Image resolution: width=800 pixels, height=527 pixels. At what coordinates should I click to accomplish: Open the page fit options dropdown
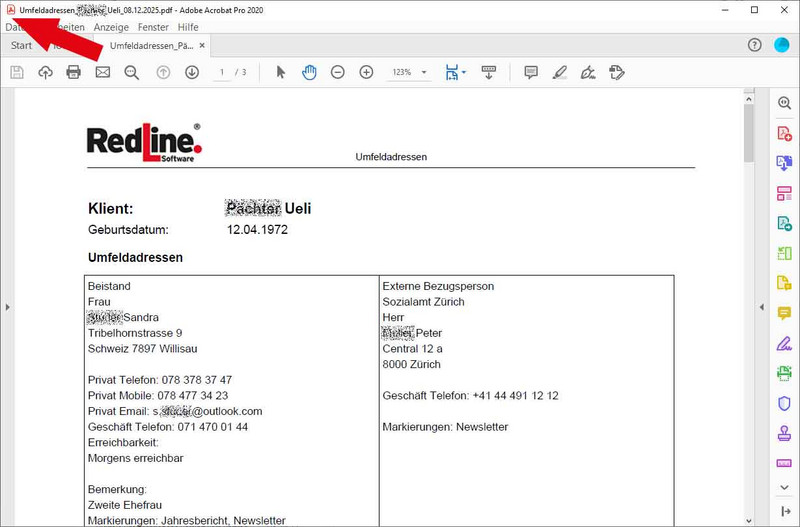(x=456, y=72)
